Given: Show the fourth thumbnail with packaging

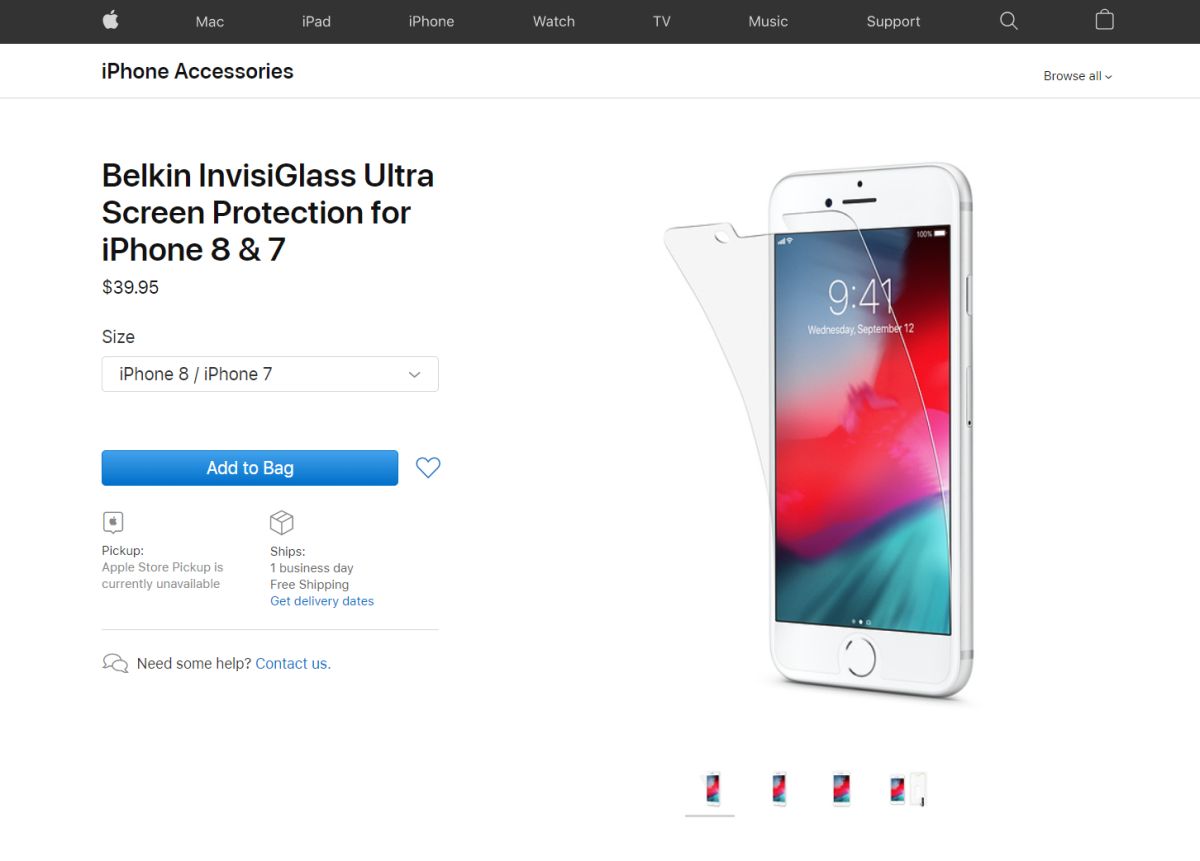Looking at the screenshot, I should [x=907, y=790].
